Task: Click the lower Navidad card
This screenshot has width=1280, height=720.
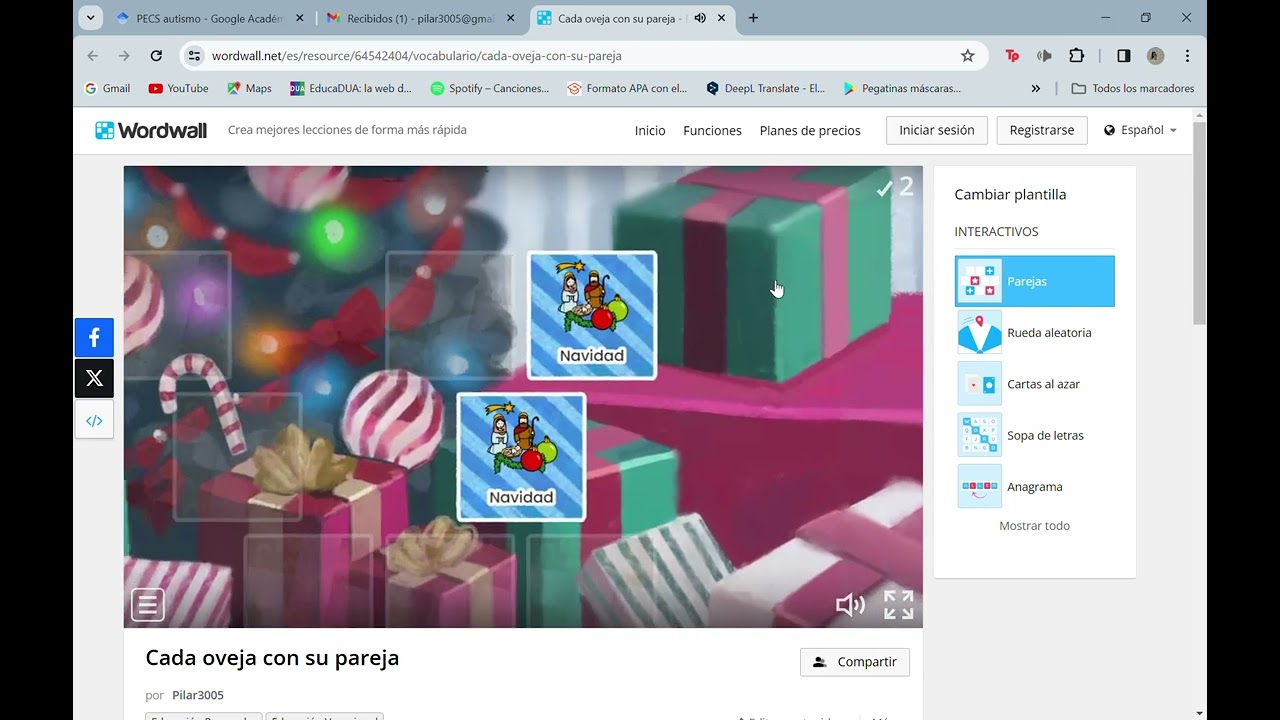Action: [x=521, y=457]
